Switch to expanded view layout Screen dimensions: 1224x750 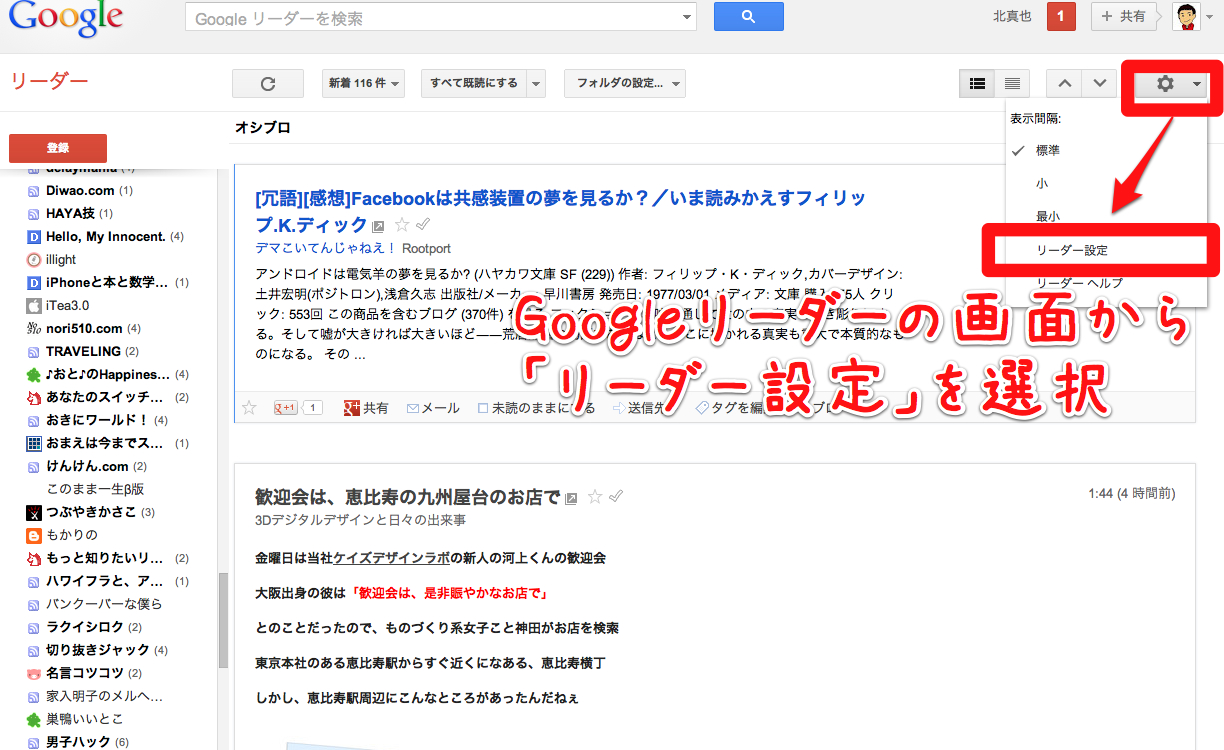(978, 84)
